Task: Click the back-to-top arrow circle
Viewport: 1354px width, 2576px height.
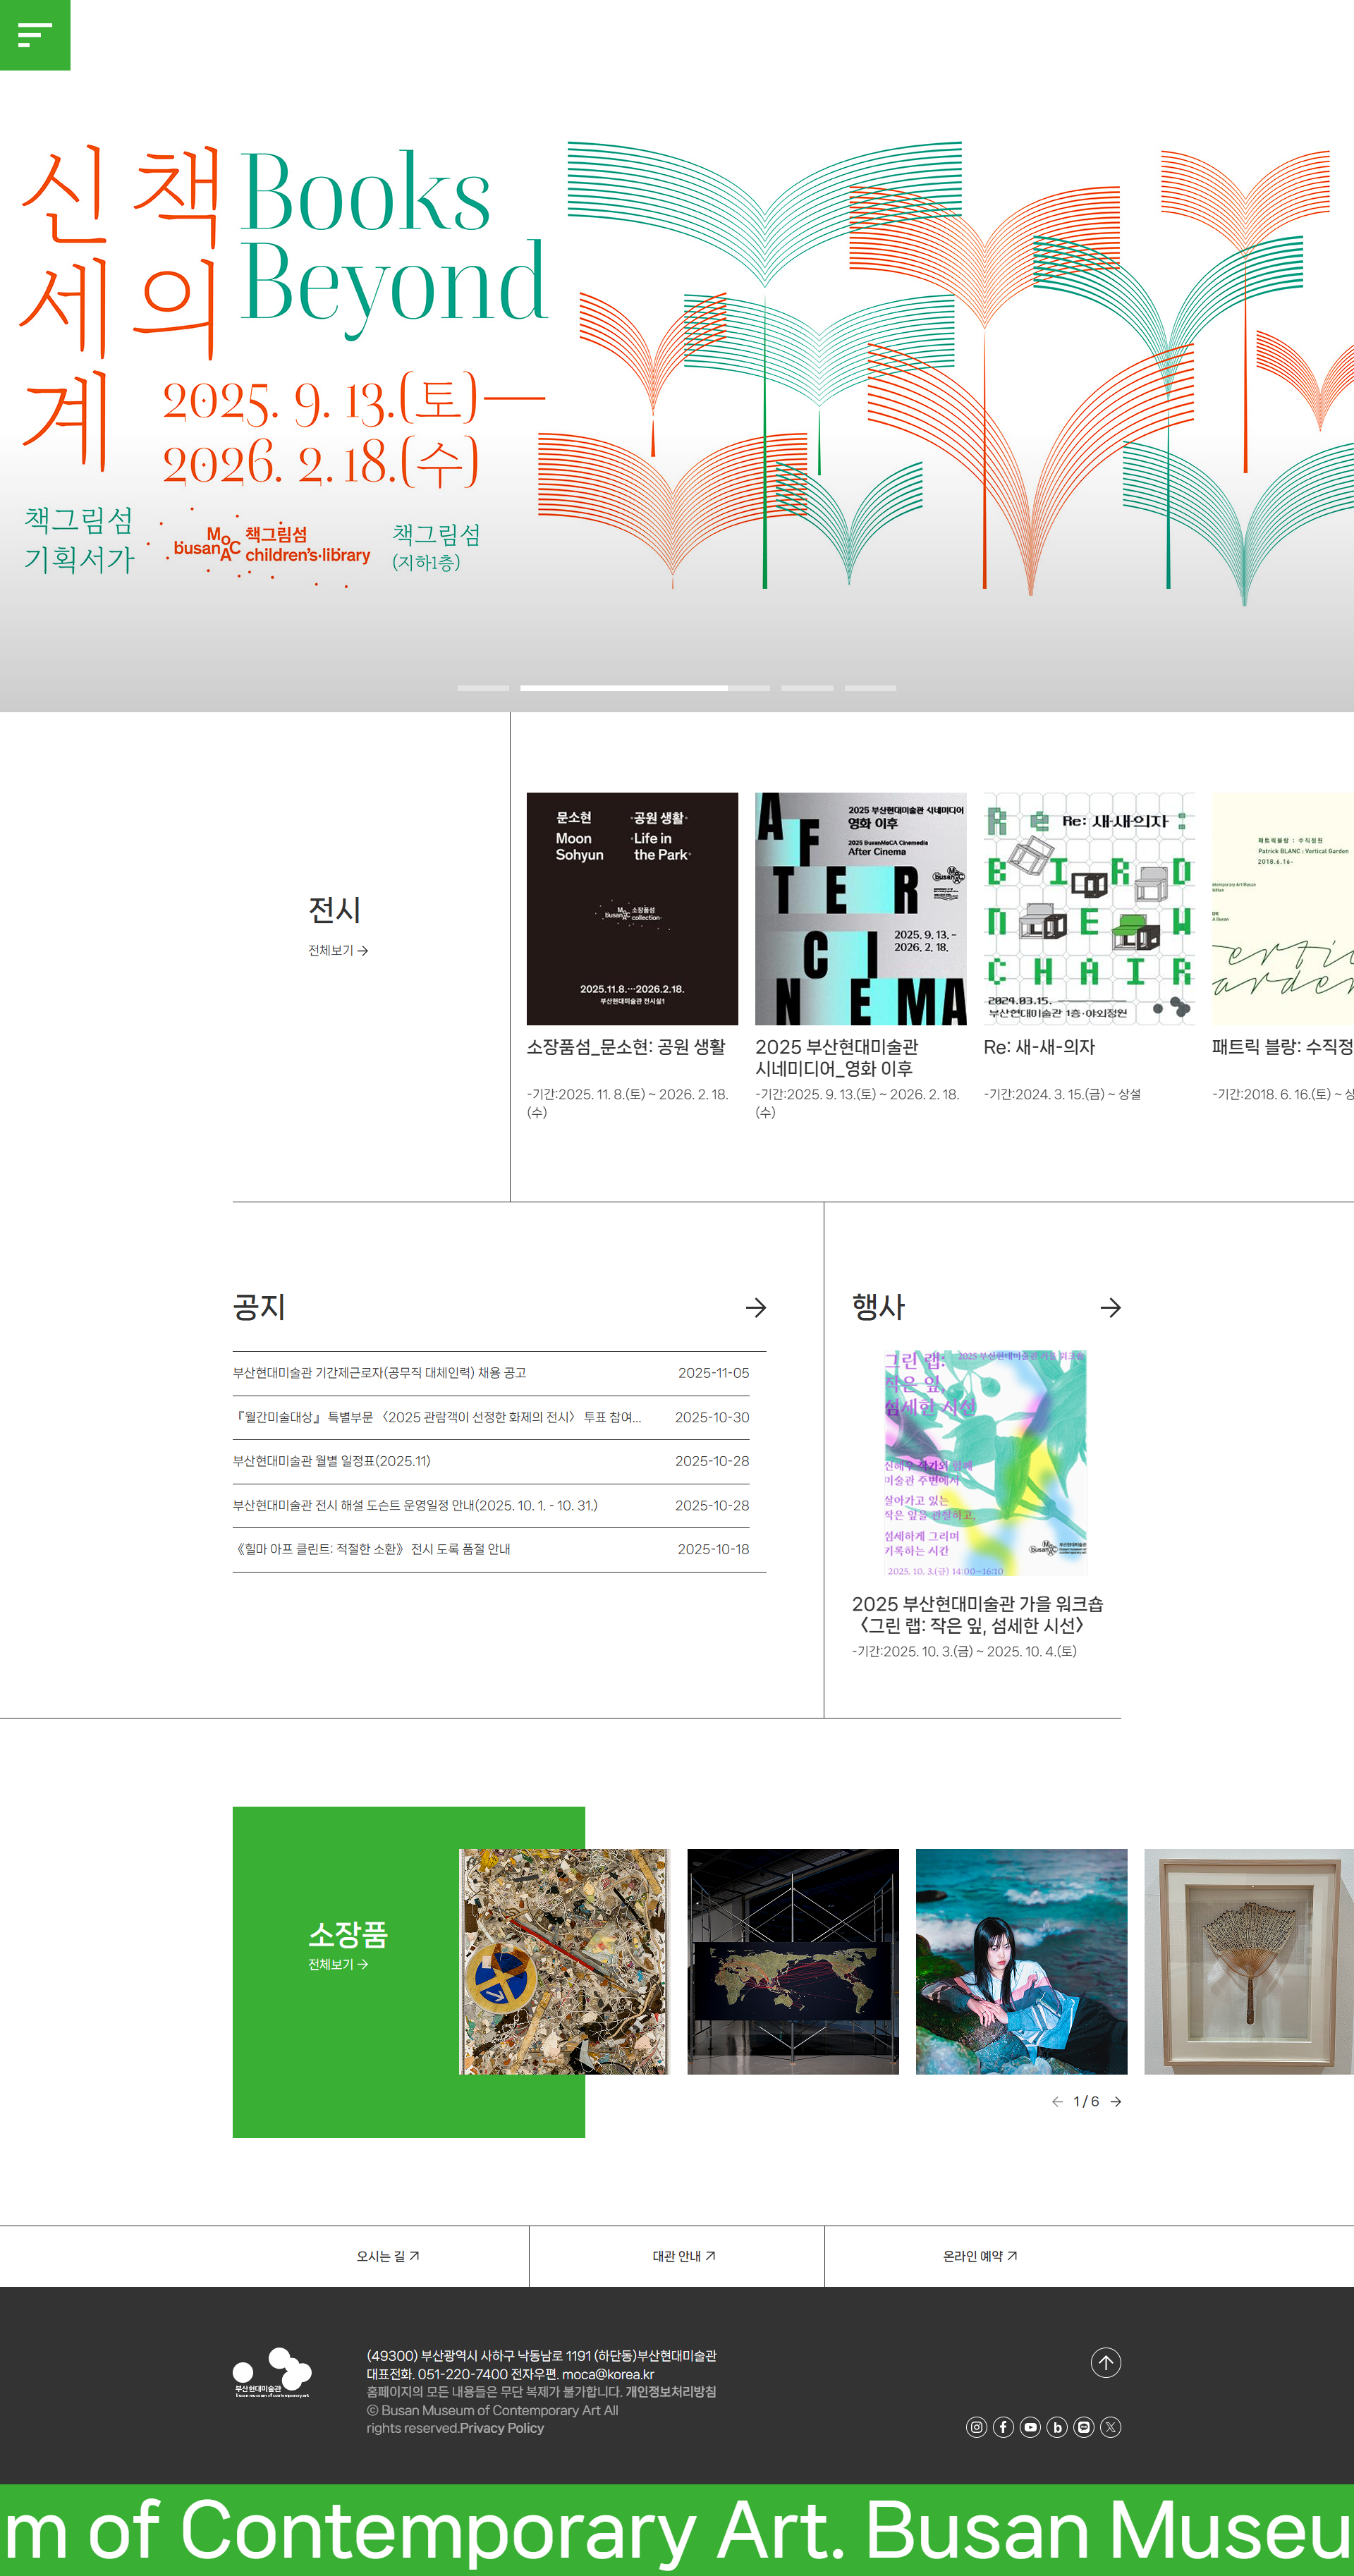Action: (1105, 2363)
